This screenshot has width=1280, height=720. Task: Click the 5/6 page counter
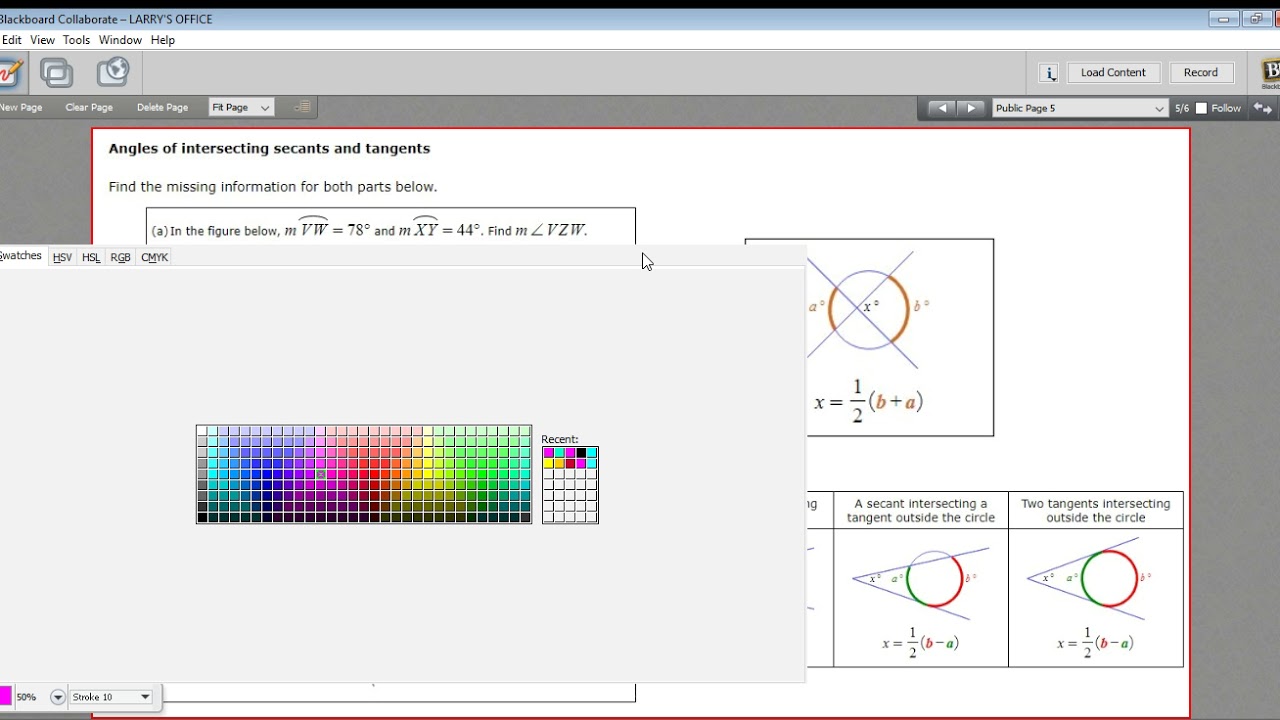pos(1182,108)
